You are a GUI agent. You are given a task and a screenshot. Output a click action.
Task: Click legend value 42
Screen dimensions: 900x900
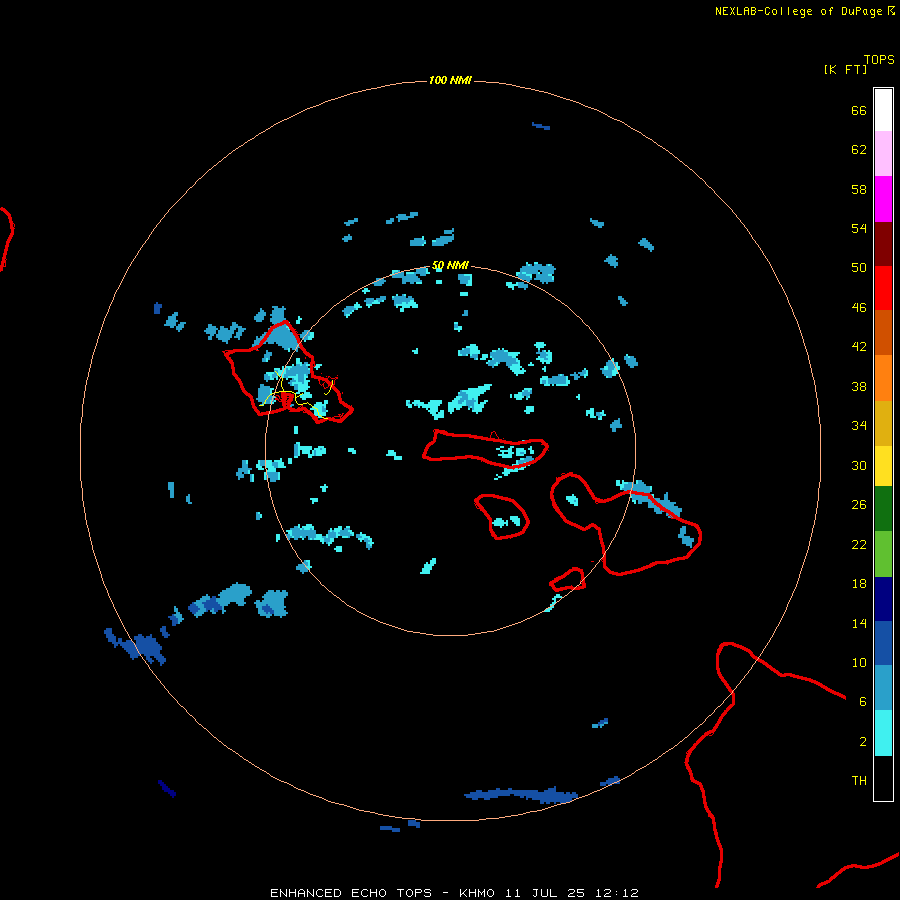(x=859, y=347)
